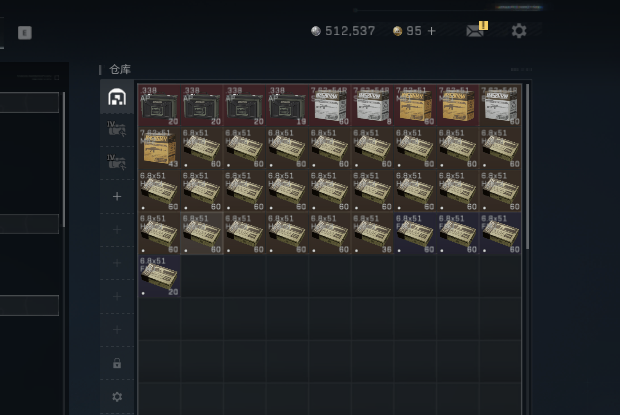Open game settings gear at top right
The height and width of the screenshot is (415, 620).
(519, 30)
